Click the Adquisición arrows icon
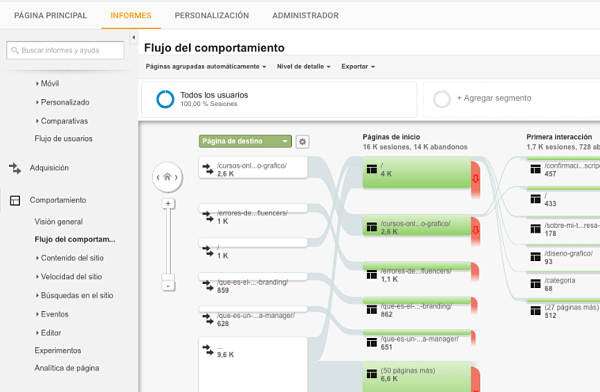 pyautogui.click(x=15, y=168)
